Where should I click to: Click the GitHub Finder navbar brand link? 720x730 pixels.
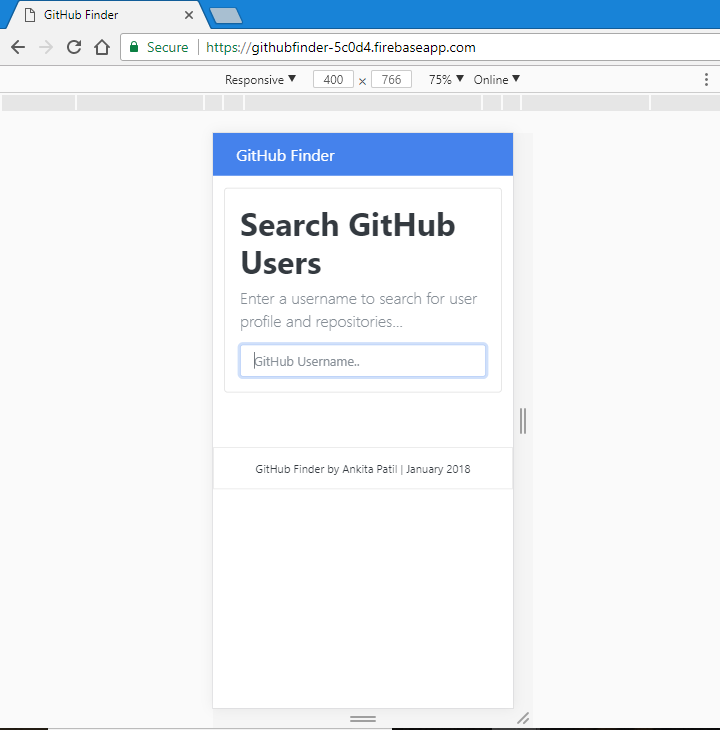click(x=285, y=155)
